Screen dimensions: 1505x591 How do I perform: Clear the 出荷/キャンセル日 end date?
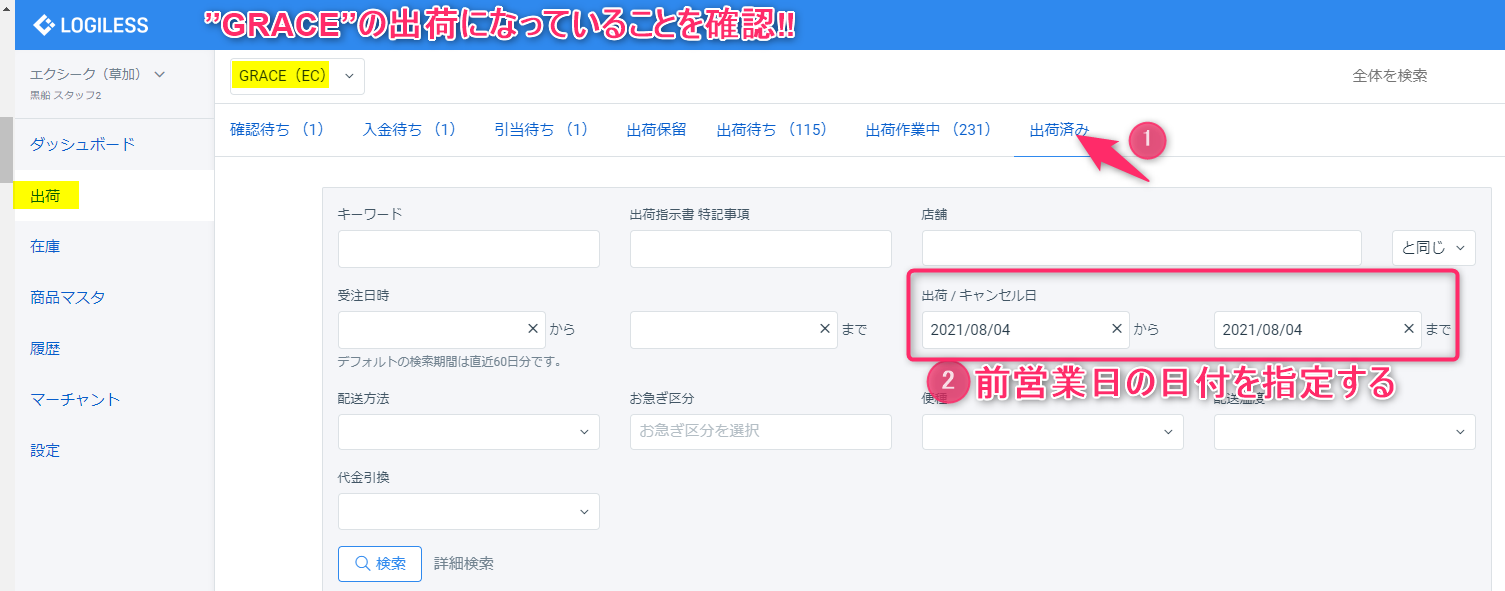point(1408,328)
